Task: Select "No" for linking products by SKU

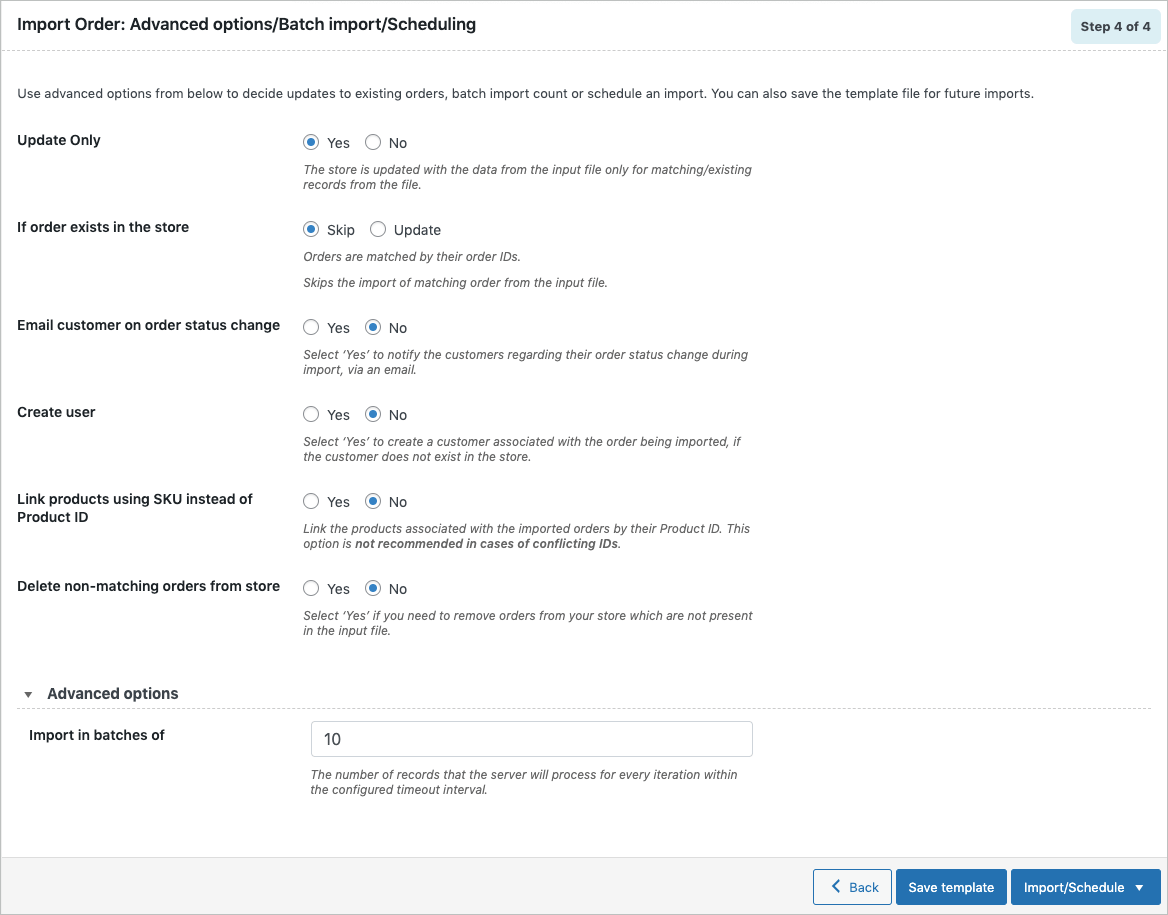Action: pos(373,501)
